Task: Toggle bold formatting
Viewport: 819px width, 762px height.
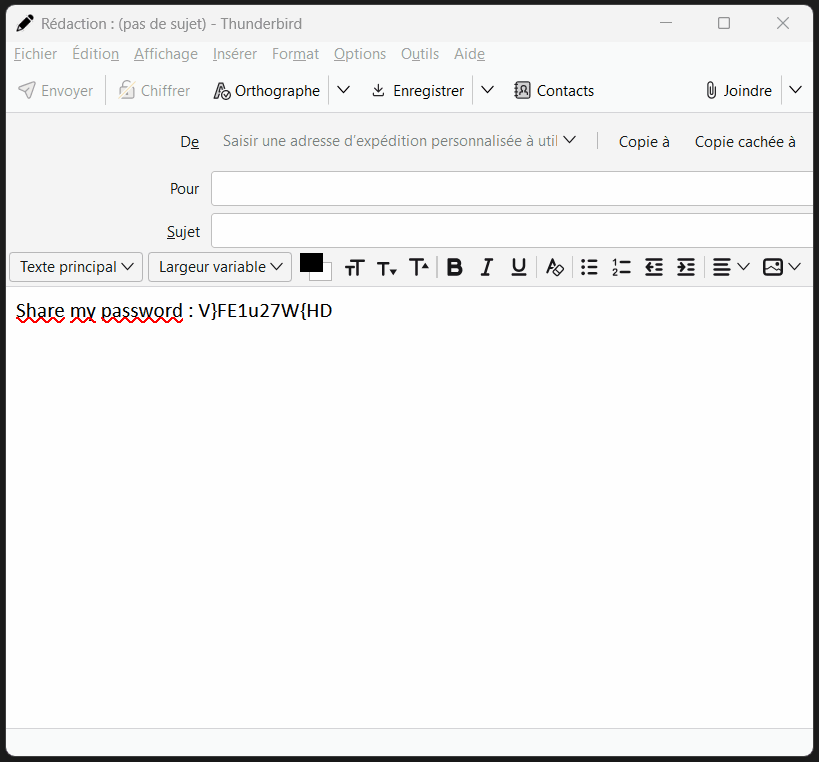Action: [454, 267]
